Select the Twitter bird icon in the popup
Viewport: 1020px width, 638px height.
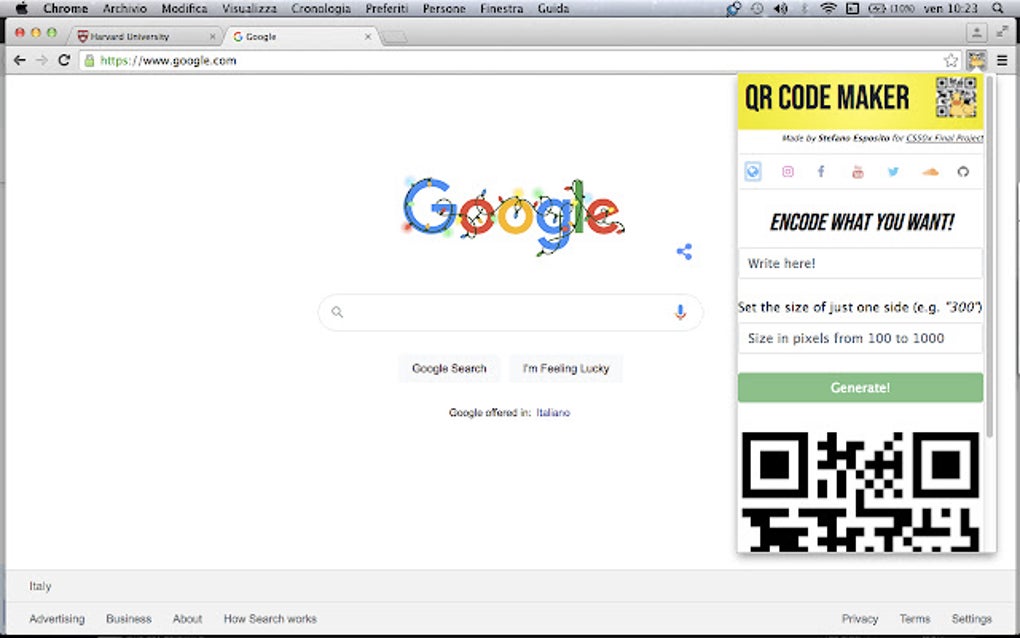(892, 171)
